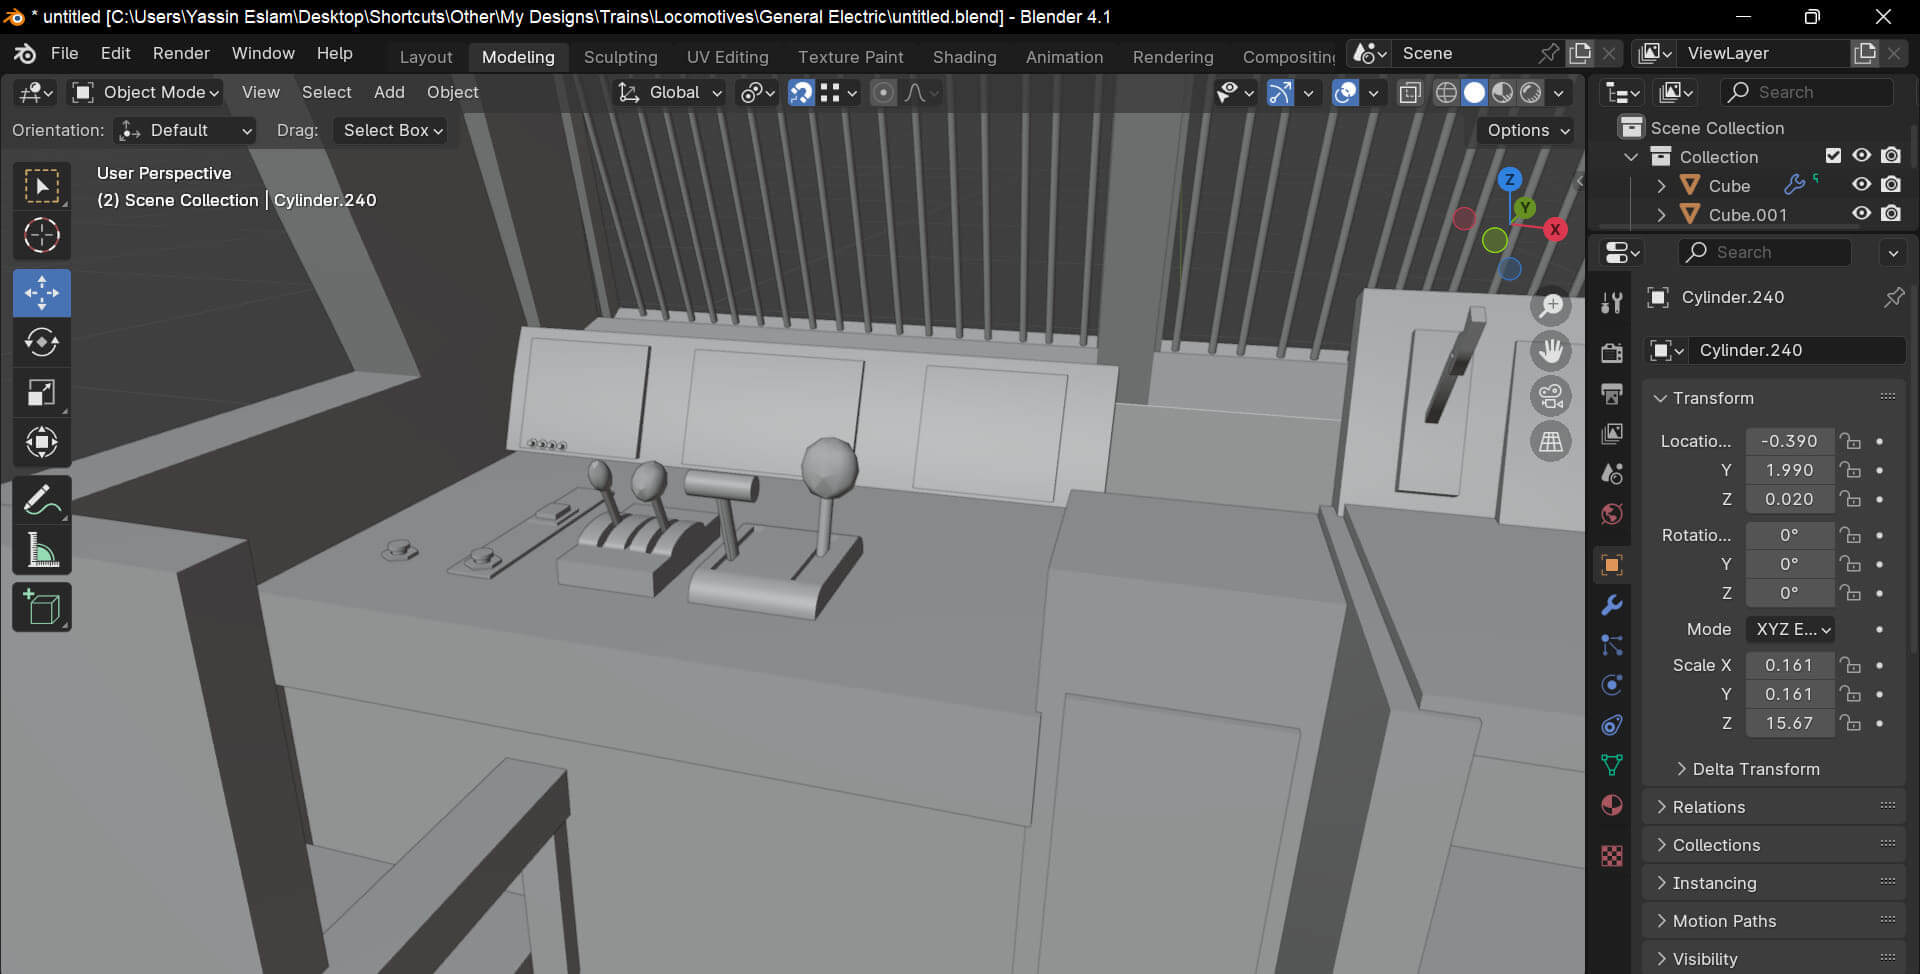Image resolution: width=1920 pixels, height=974 pixels.
Task: Toggle camera view in viewport
Action: coord(1551,397)
